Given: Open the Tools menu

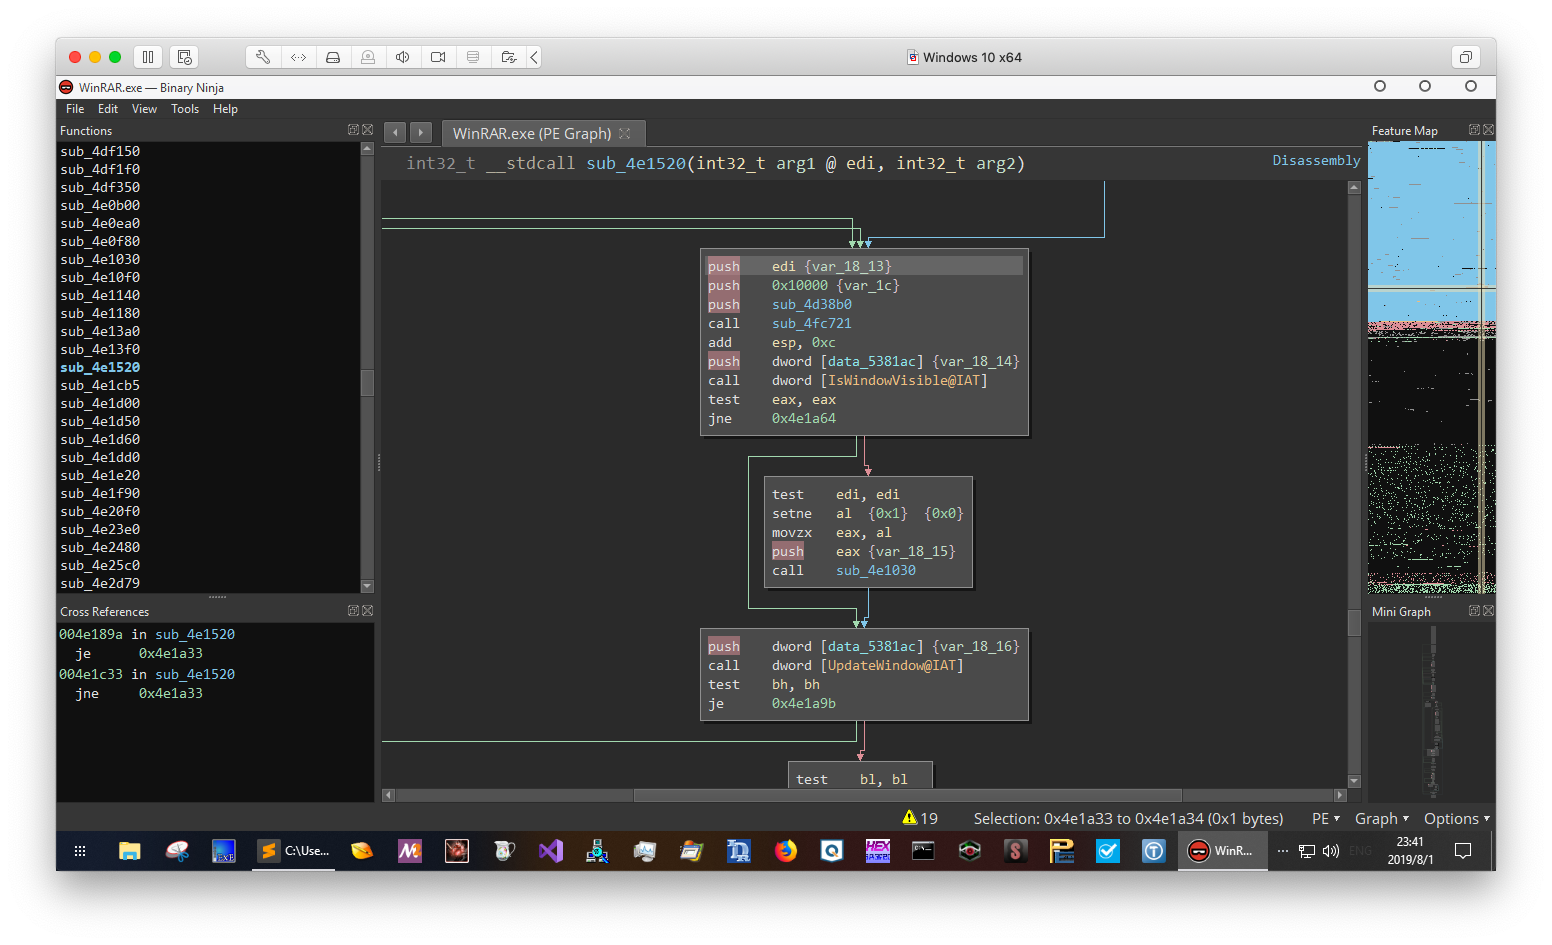Looking at the screenshot, I should point(185,109).
